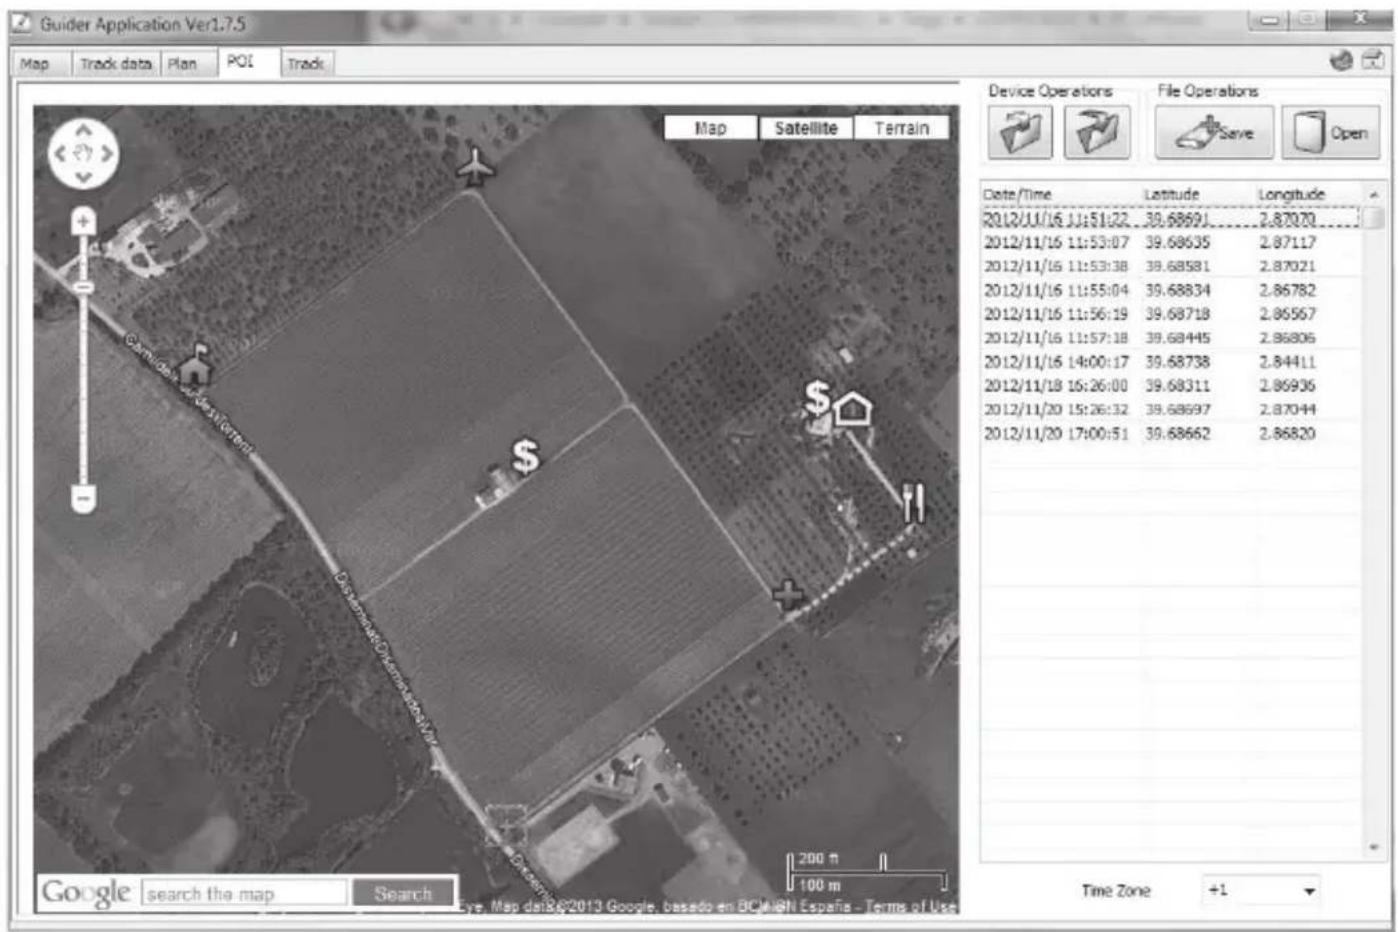
Task: Pan the map left with the arrow control
Action: [60, 154]
